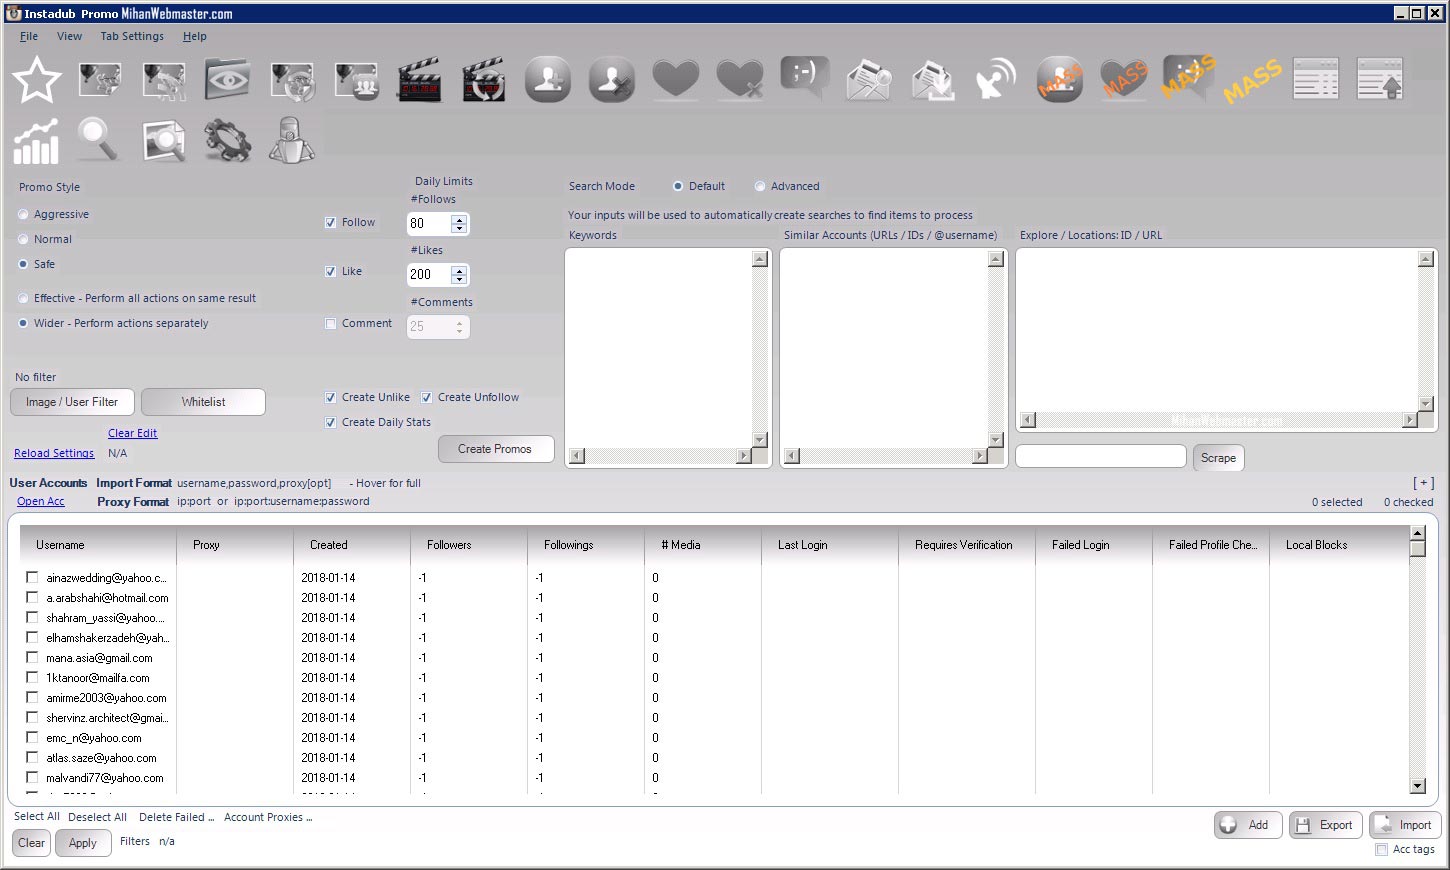Click the star favorites icon
This screenshot has width=1450, height=870.
[37, 80]
